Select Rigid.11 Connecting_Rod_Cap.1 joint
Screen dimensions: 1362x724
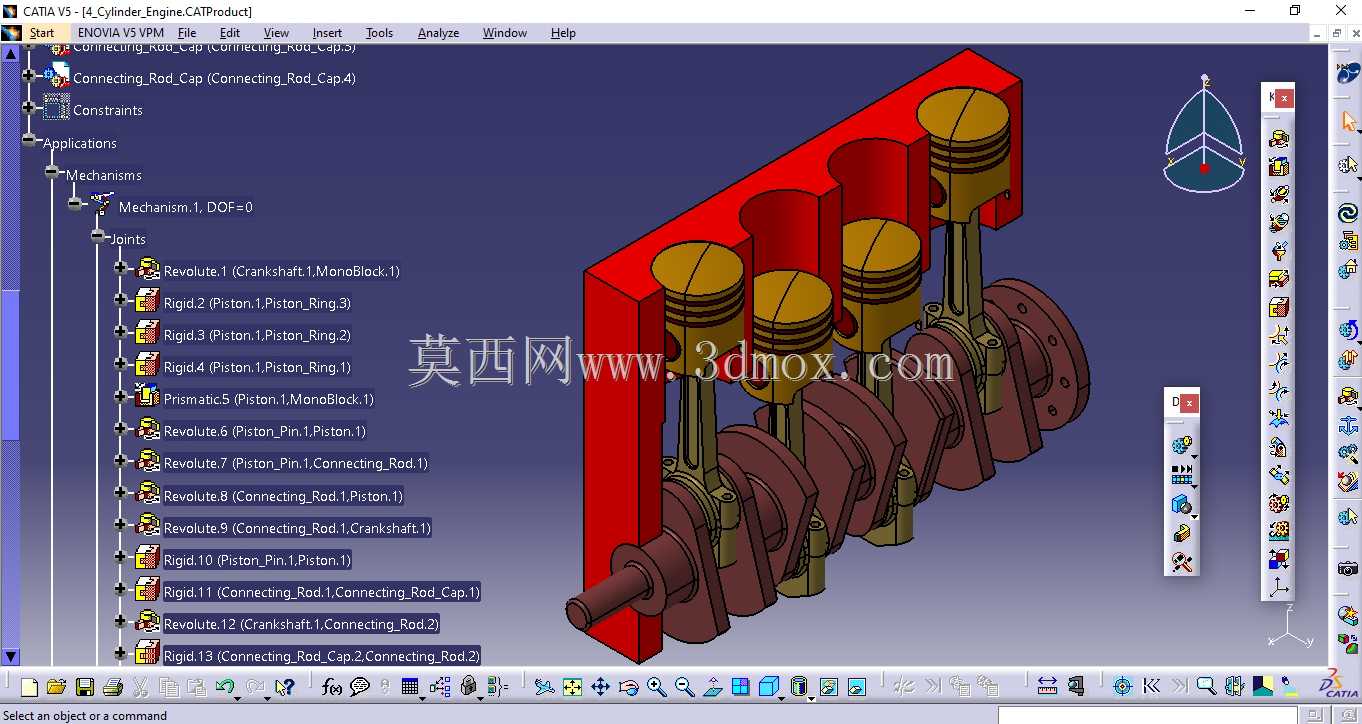(322, 592)
